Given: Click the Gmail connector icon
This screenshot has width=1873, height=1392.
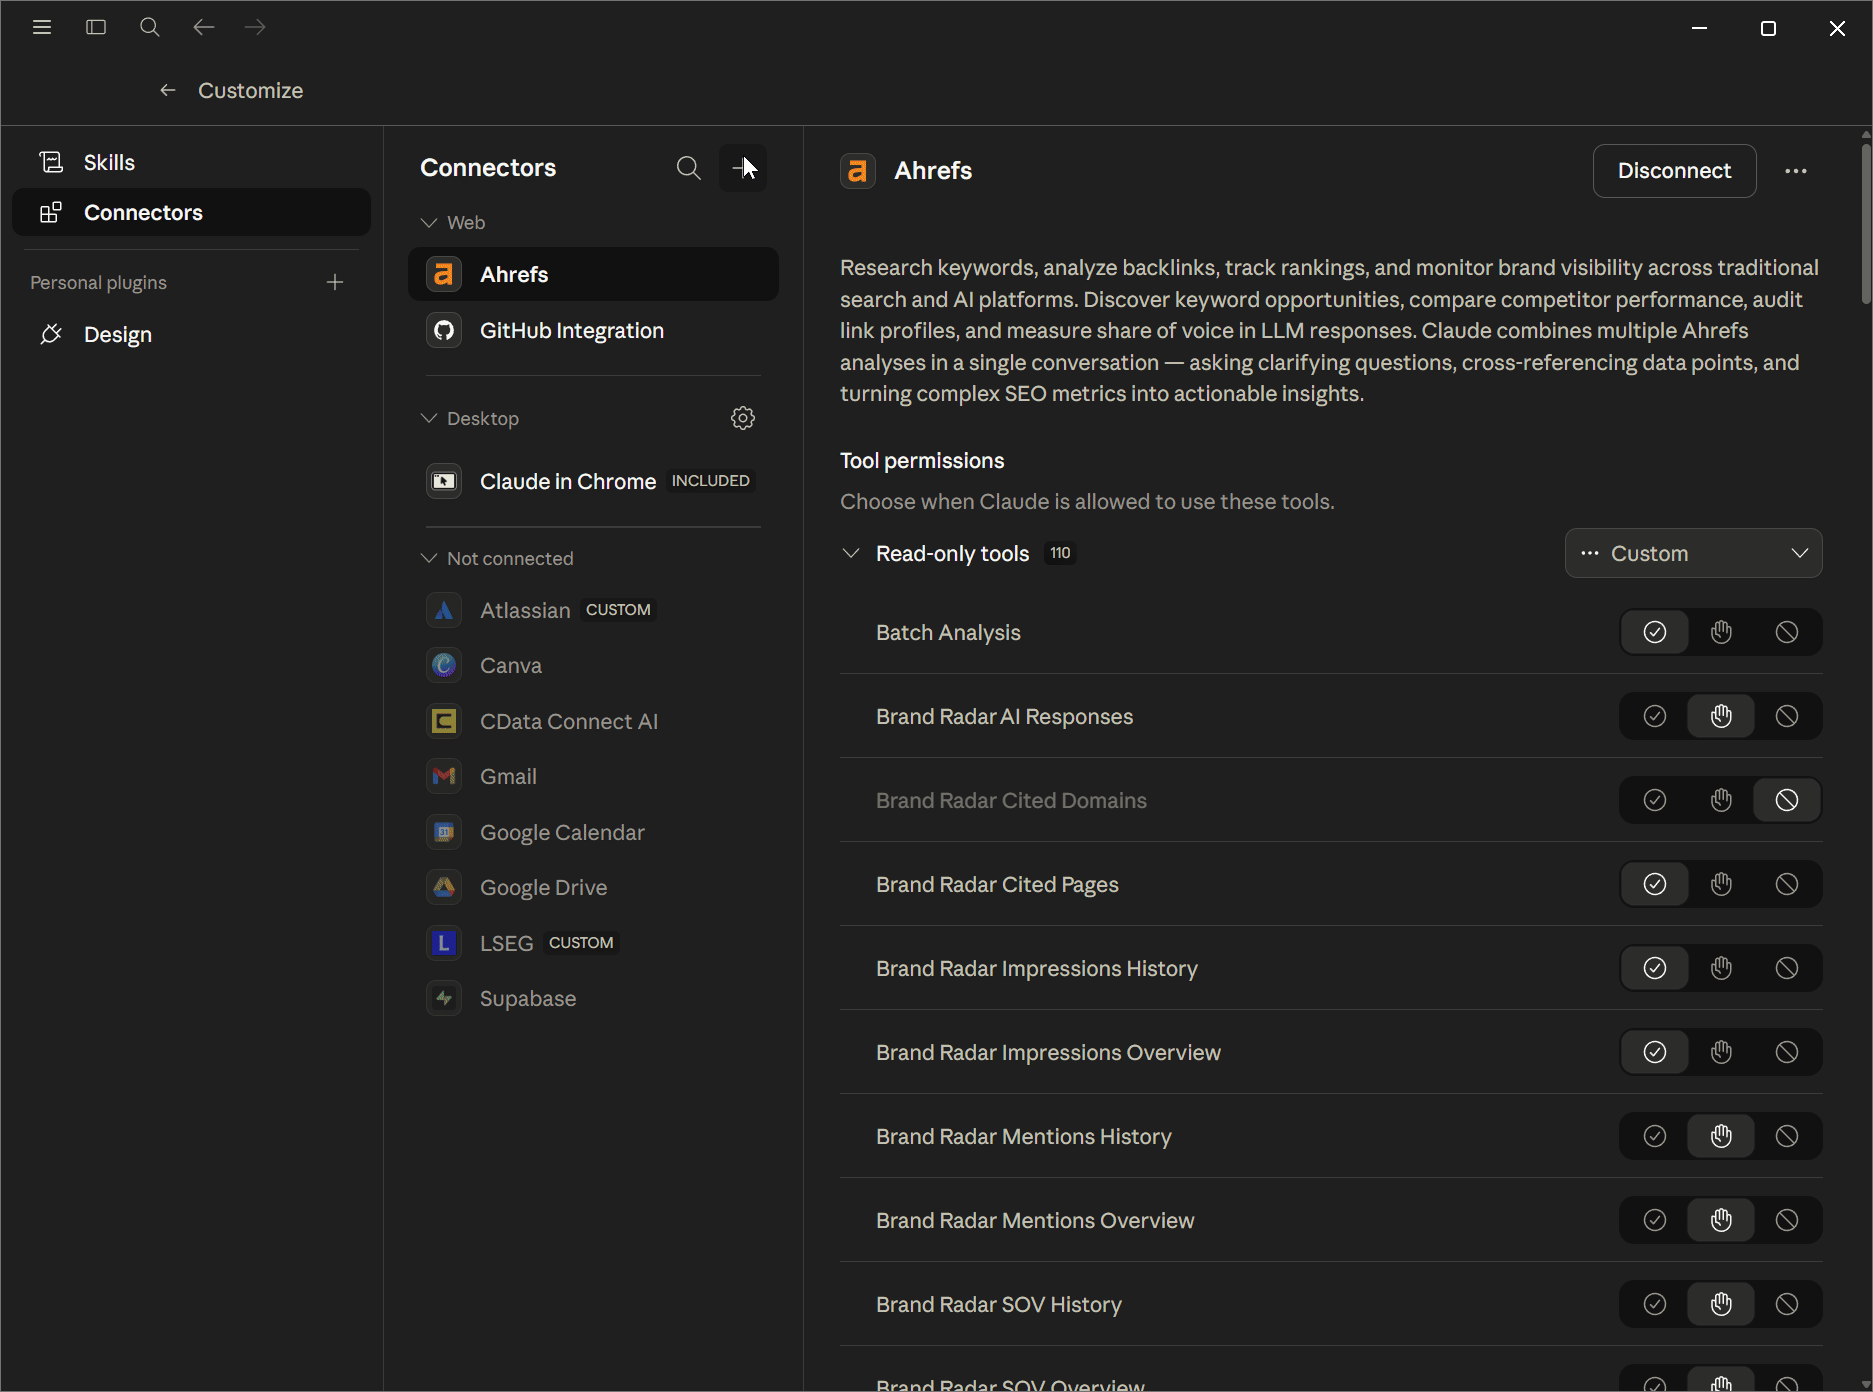Looking at the screenshot, I should [444, 776].
